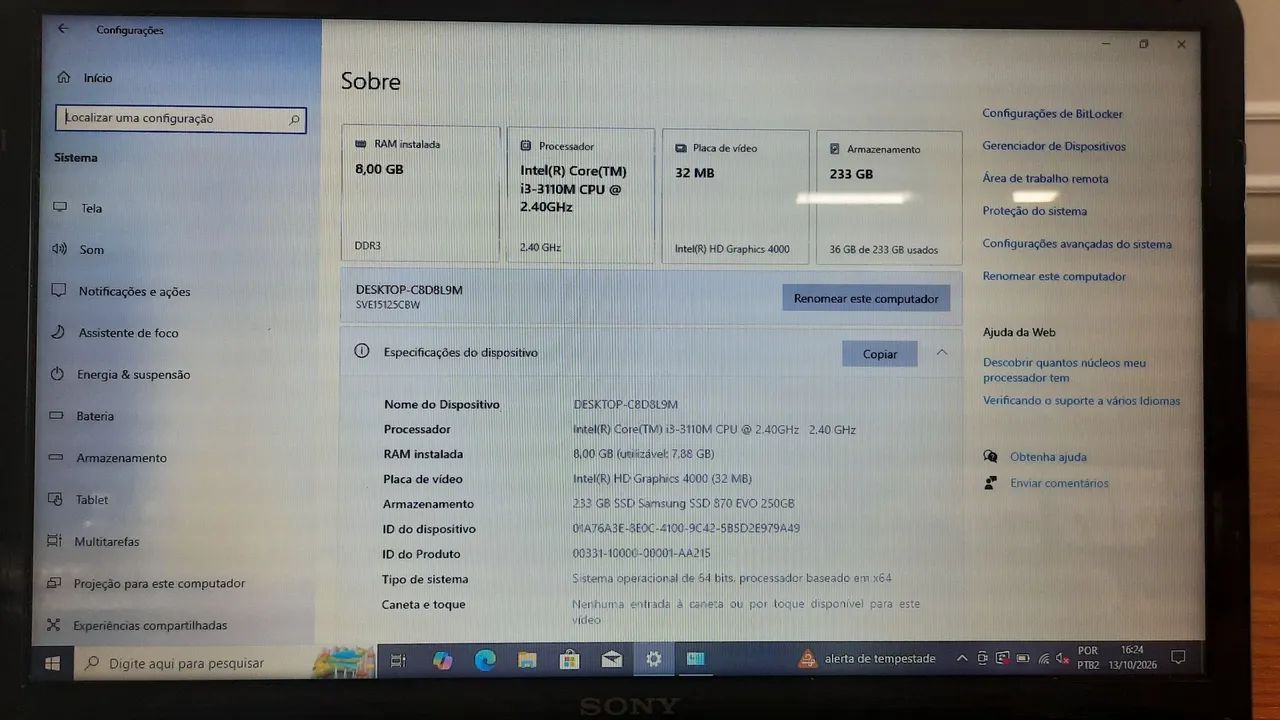Open Configurações avançadas do sistema link
The image size is (1280, 720).
tap(1077, 244)
